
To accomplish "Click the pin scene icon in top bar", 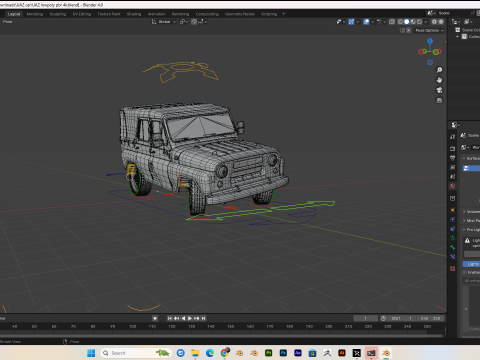I will coord(472,13).
